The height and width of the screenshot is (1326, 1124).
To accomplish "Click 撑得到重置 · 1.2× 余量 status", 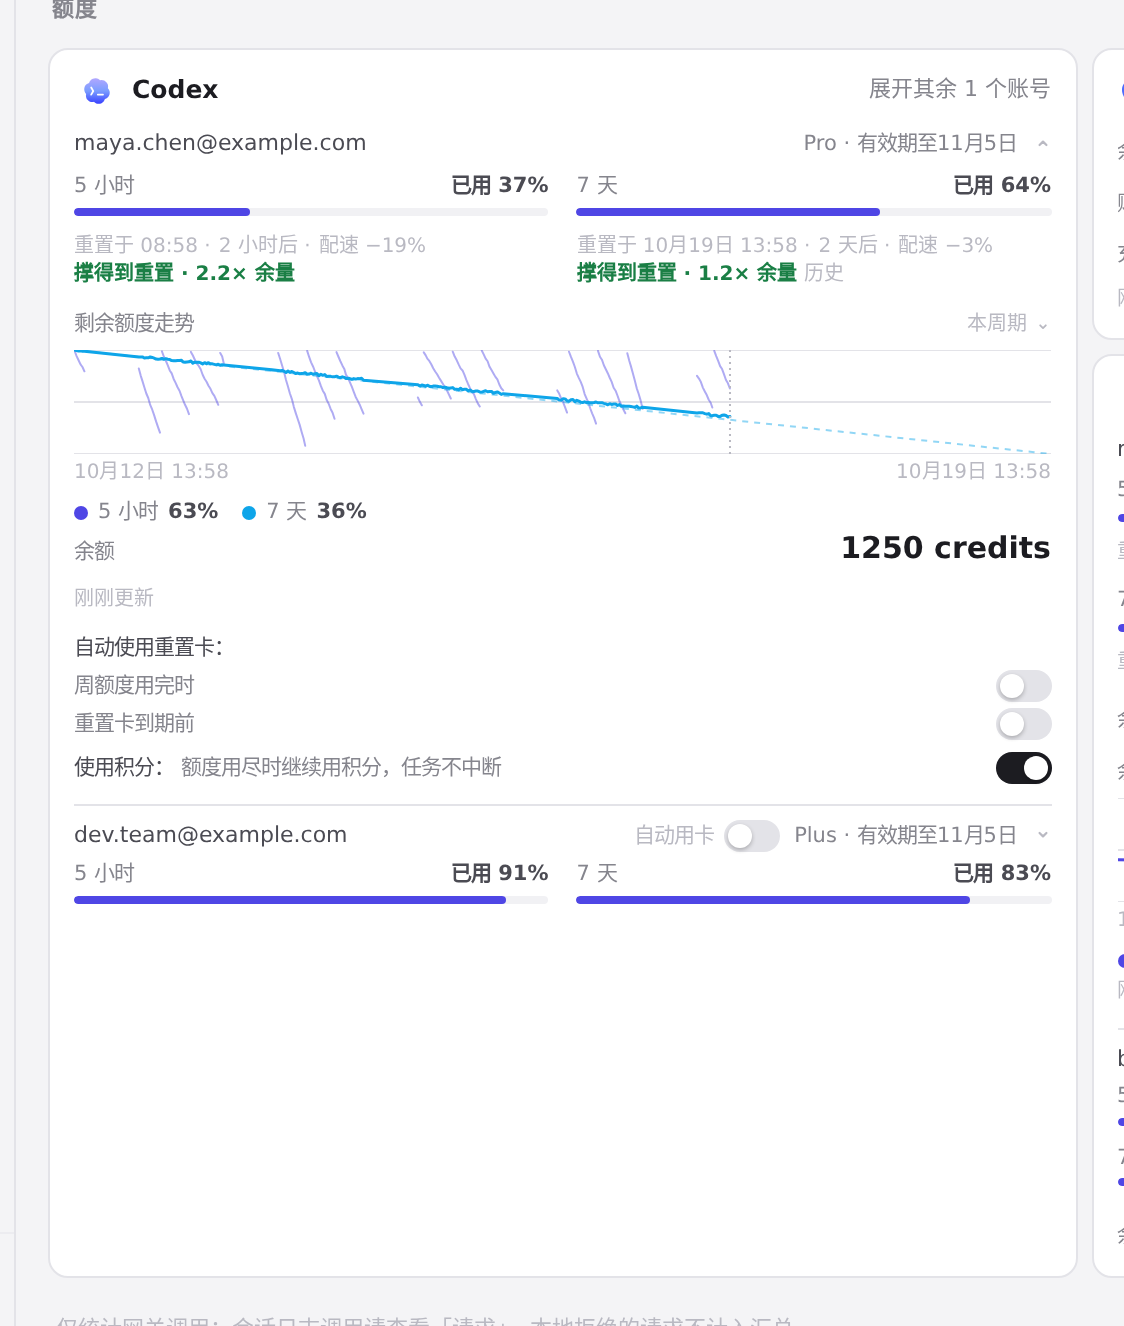I will (x=687, y=273).
